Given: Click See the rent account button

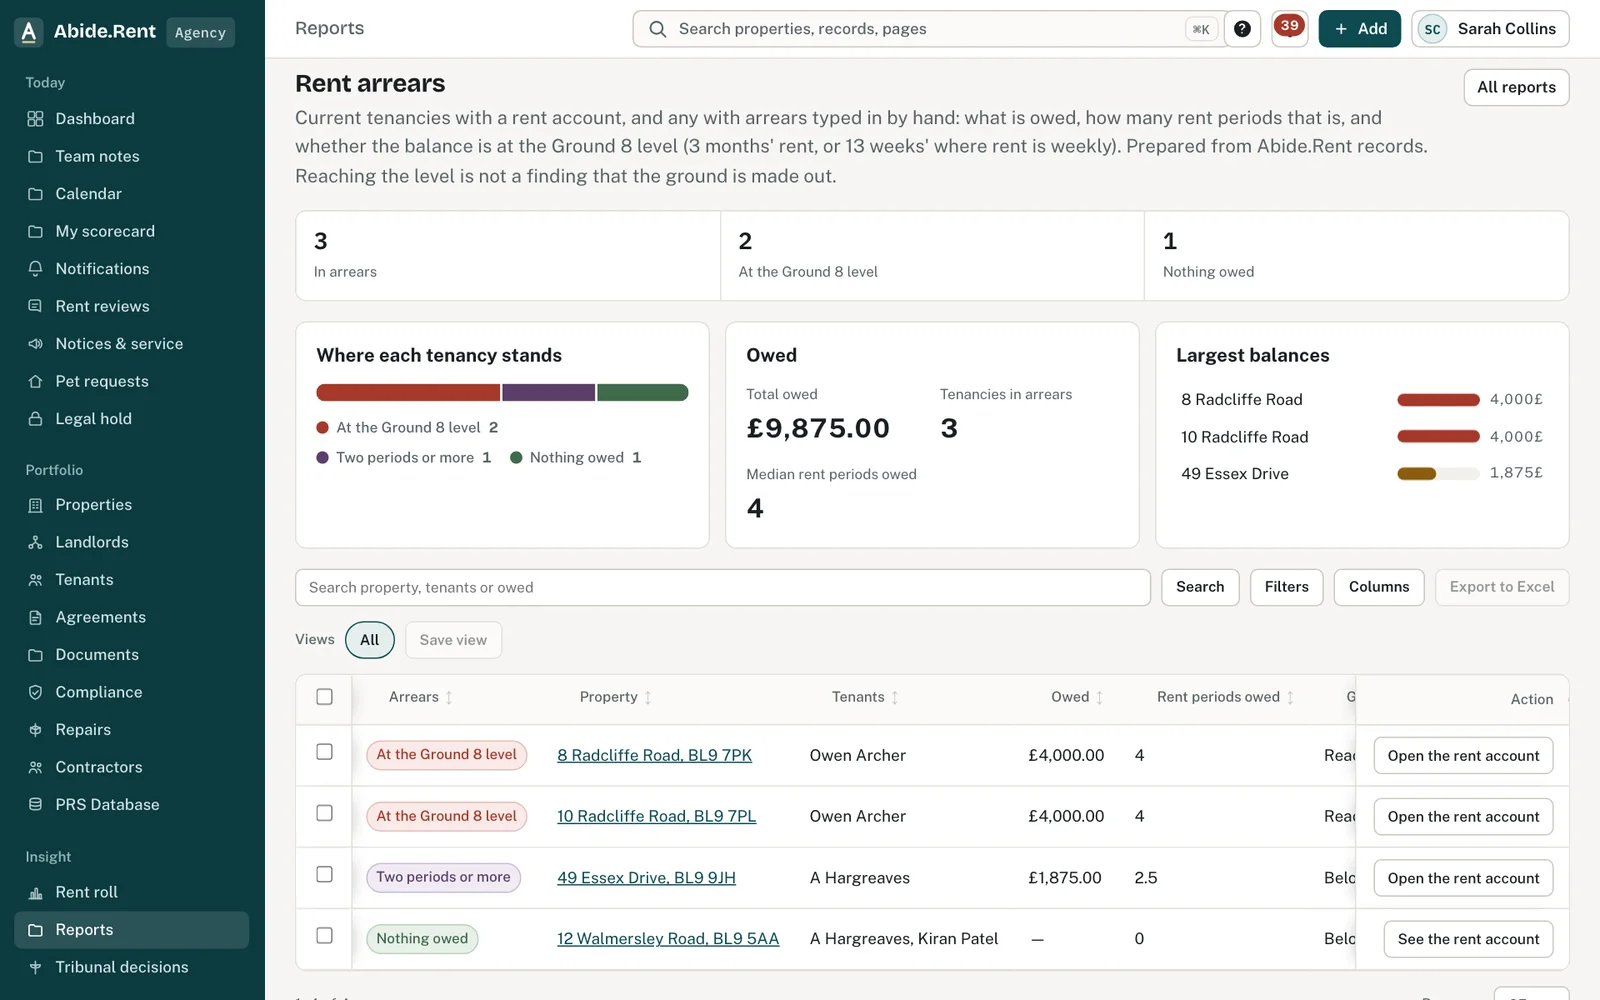Looking at the screenshot, I should 1468,939.
